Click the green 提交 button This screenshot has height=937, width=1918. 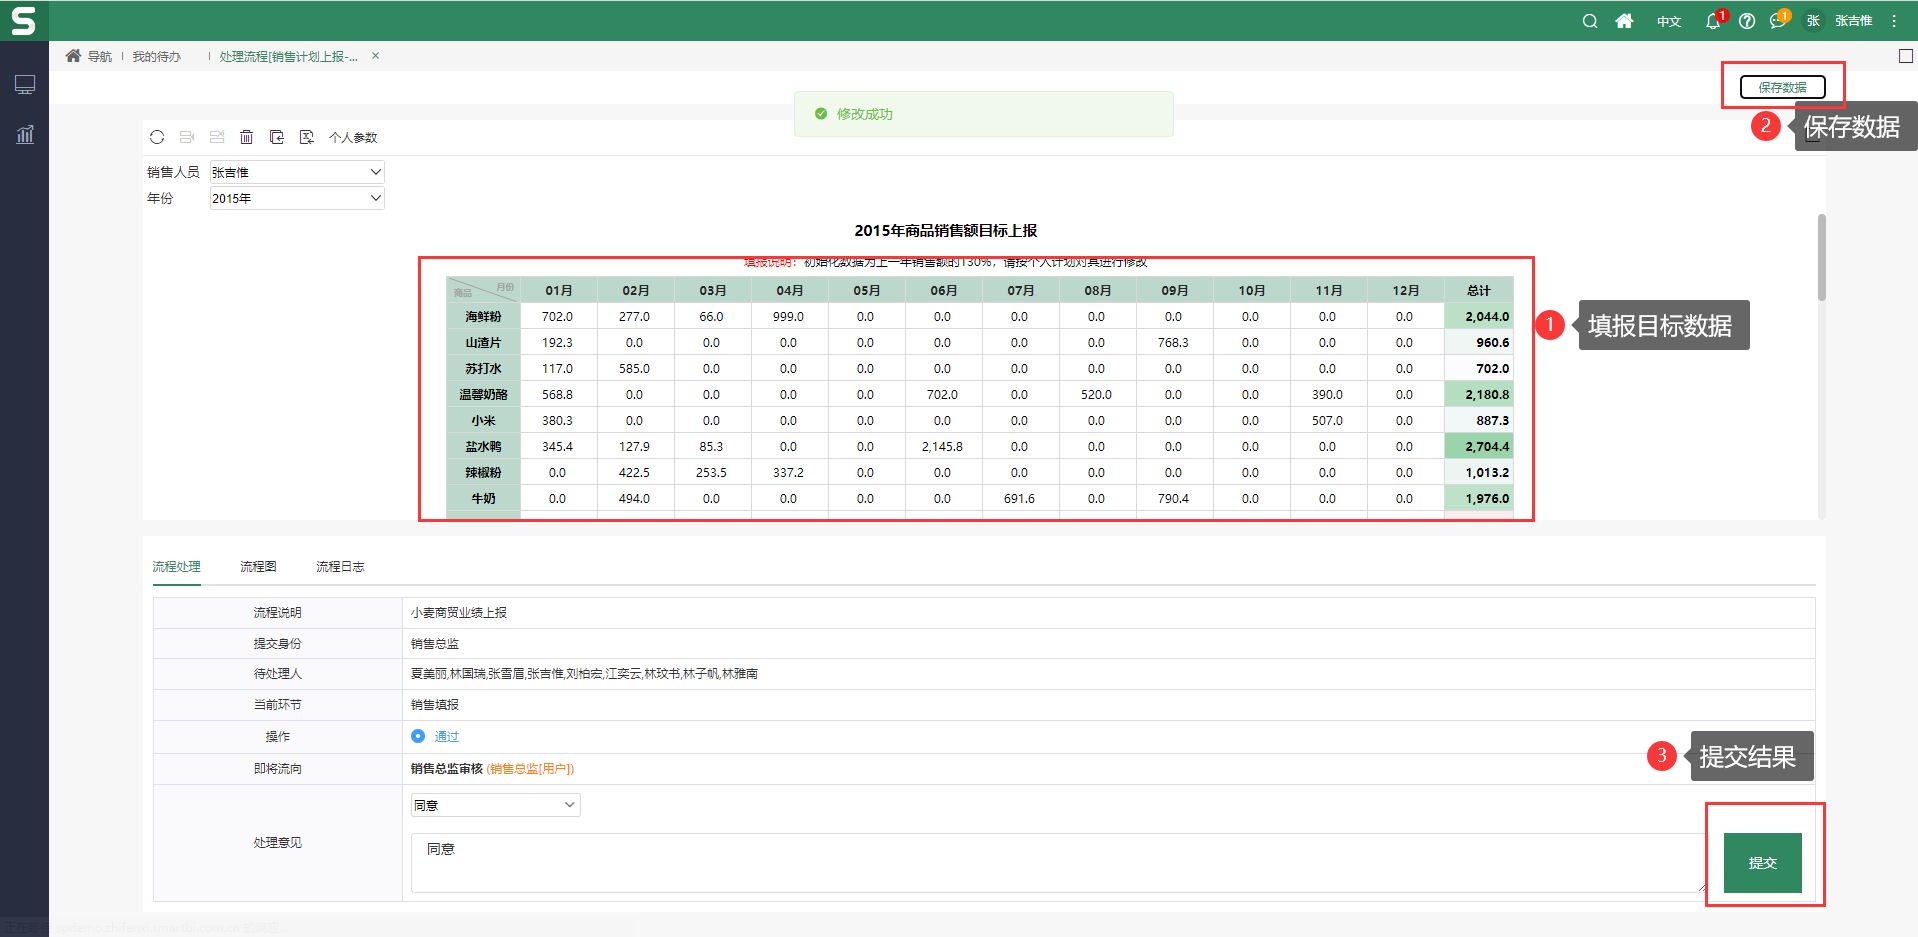(1762, 862)
